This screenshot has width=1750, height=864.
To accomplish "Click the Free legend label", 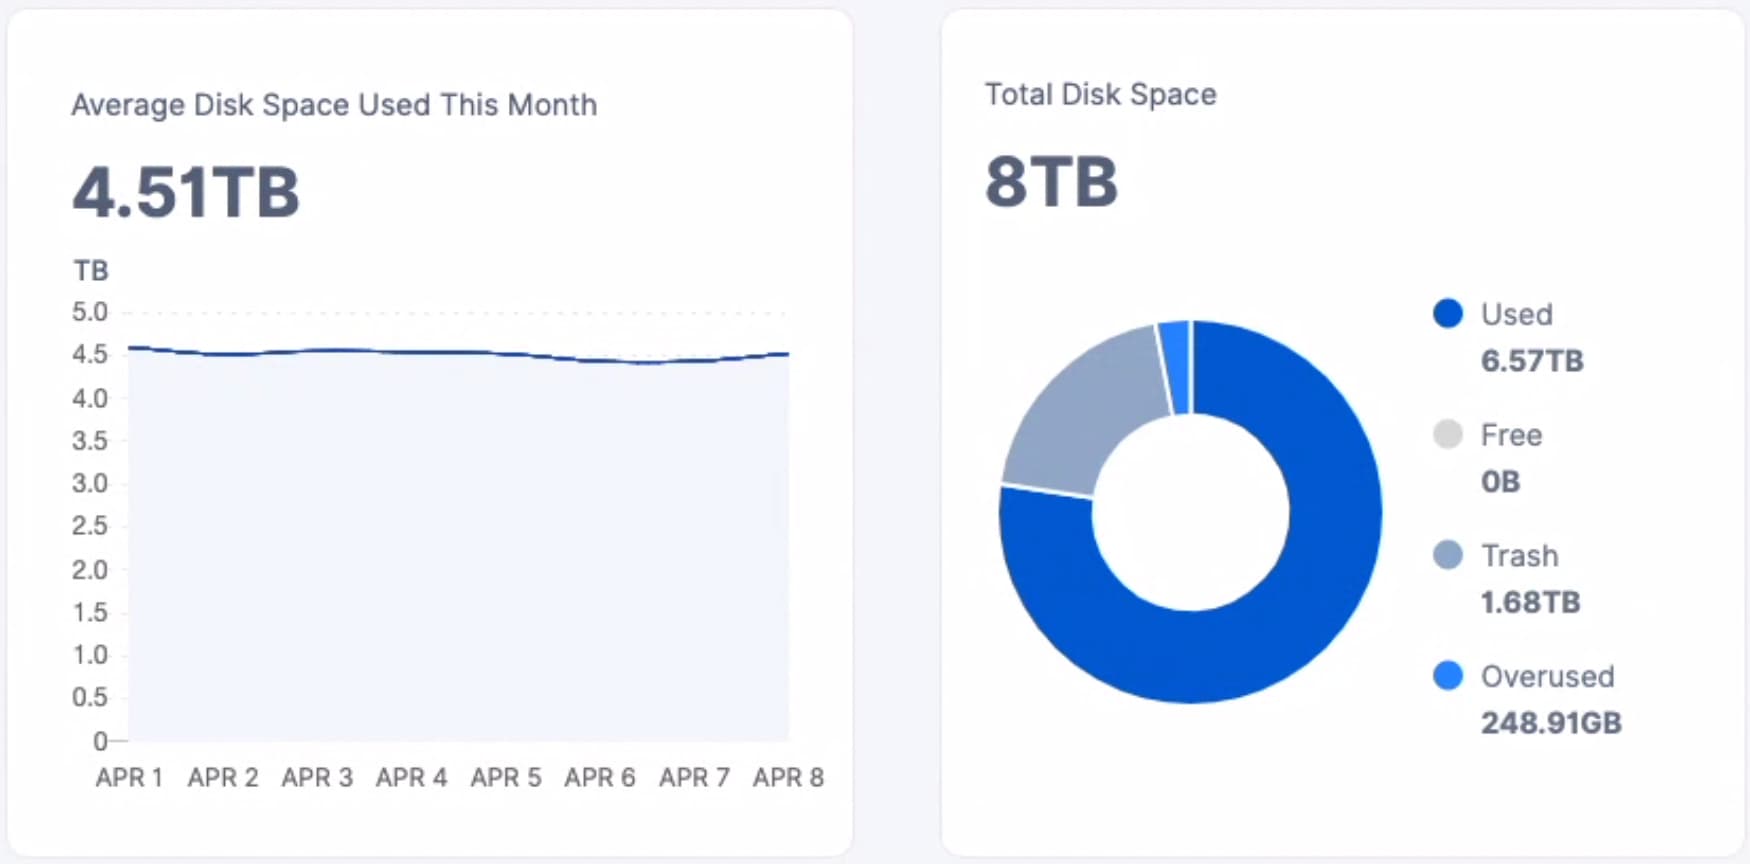I will click(x=1511, y=435).
